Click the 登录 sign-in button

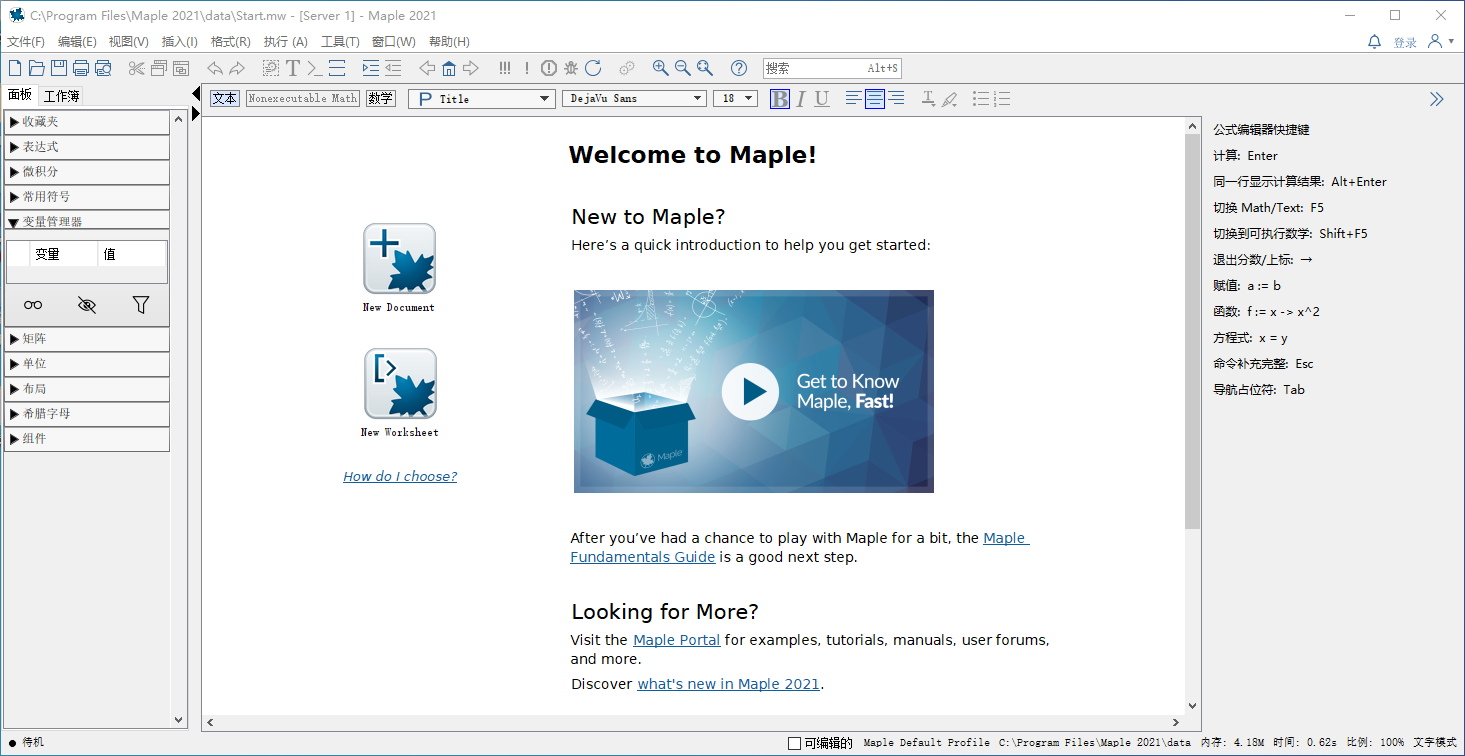tap(1405, 43)
